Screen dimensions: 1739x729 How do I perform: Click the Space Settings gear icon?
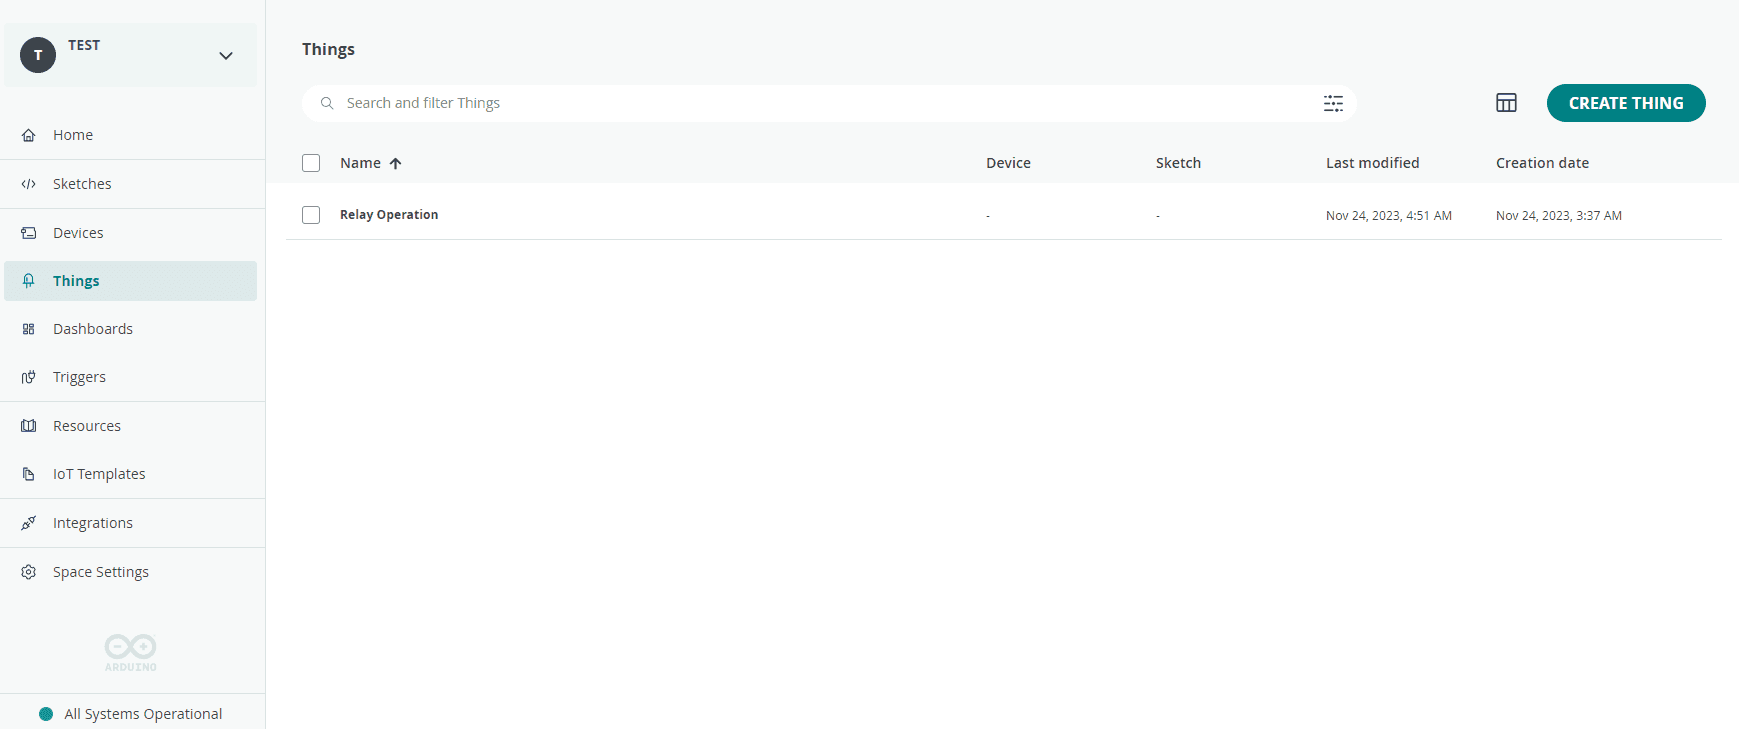click(29, 572)
